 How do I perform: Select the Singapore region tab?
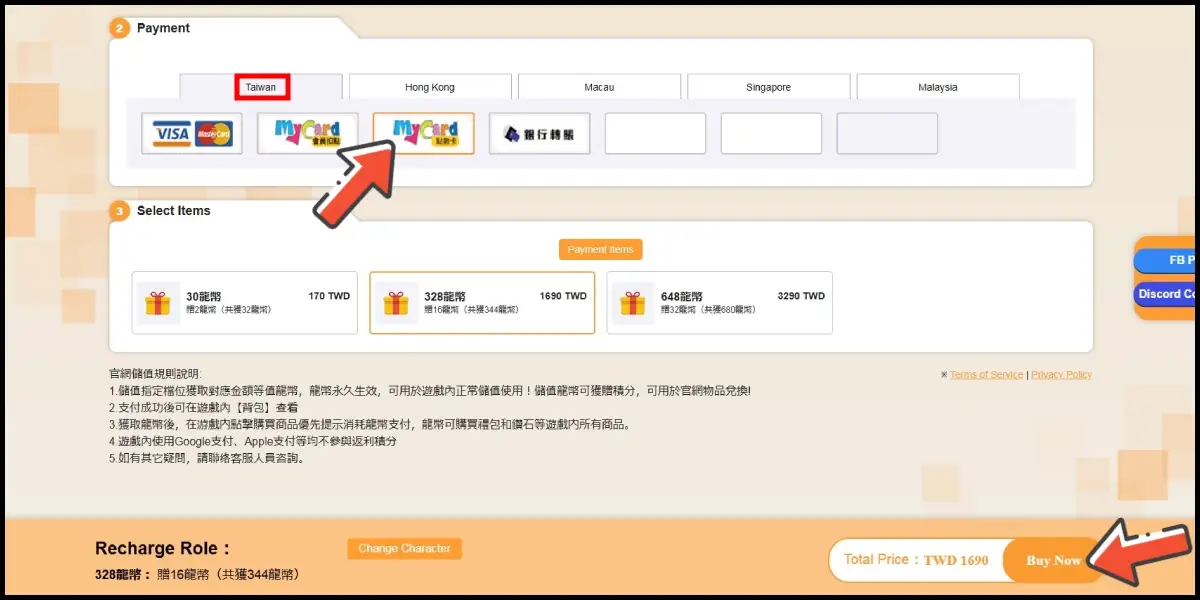[x=768, y=87]
